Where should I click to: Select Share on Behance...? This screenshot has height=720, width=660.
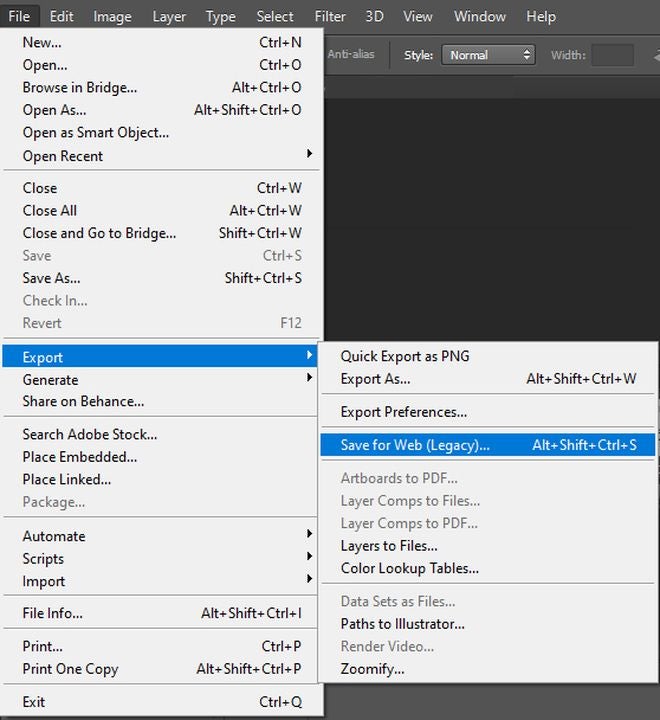point(162,401)
